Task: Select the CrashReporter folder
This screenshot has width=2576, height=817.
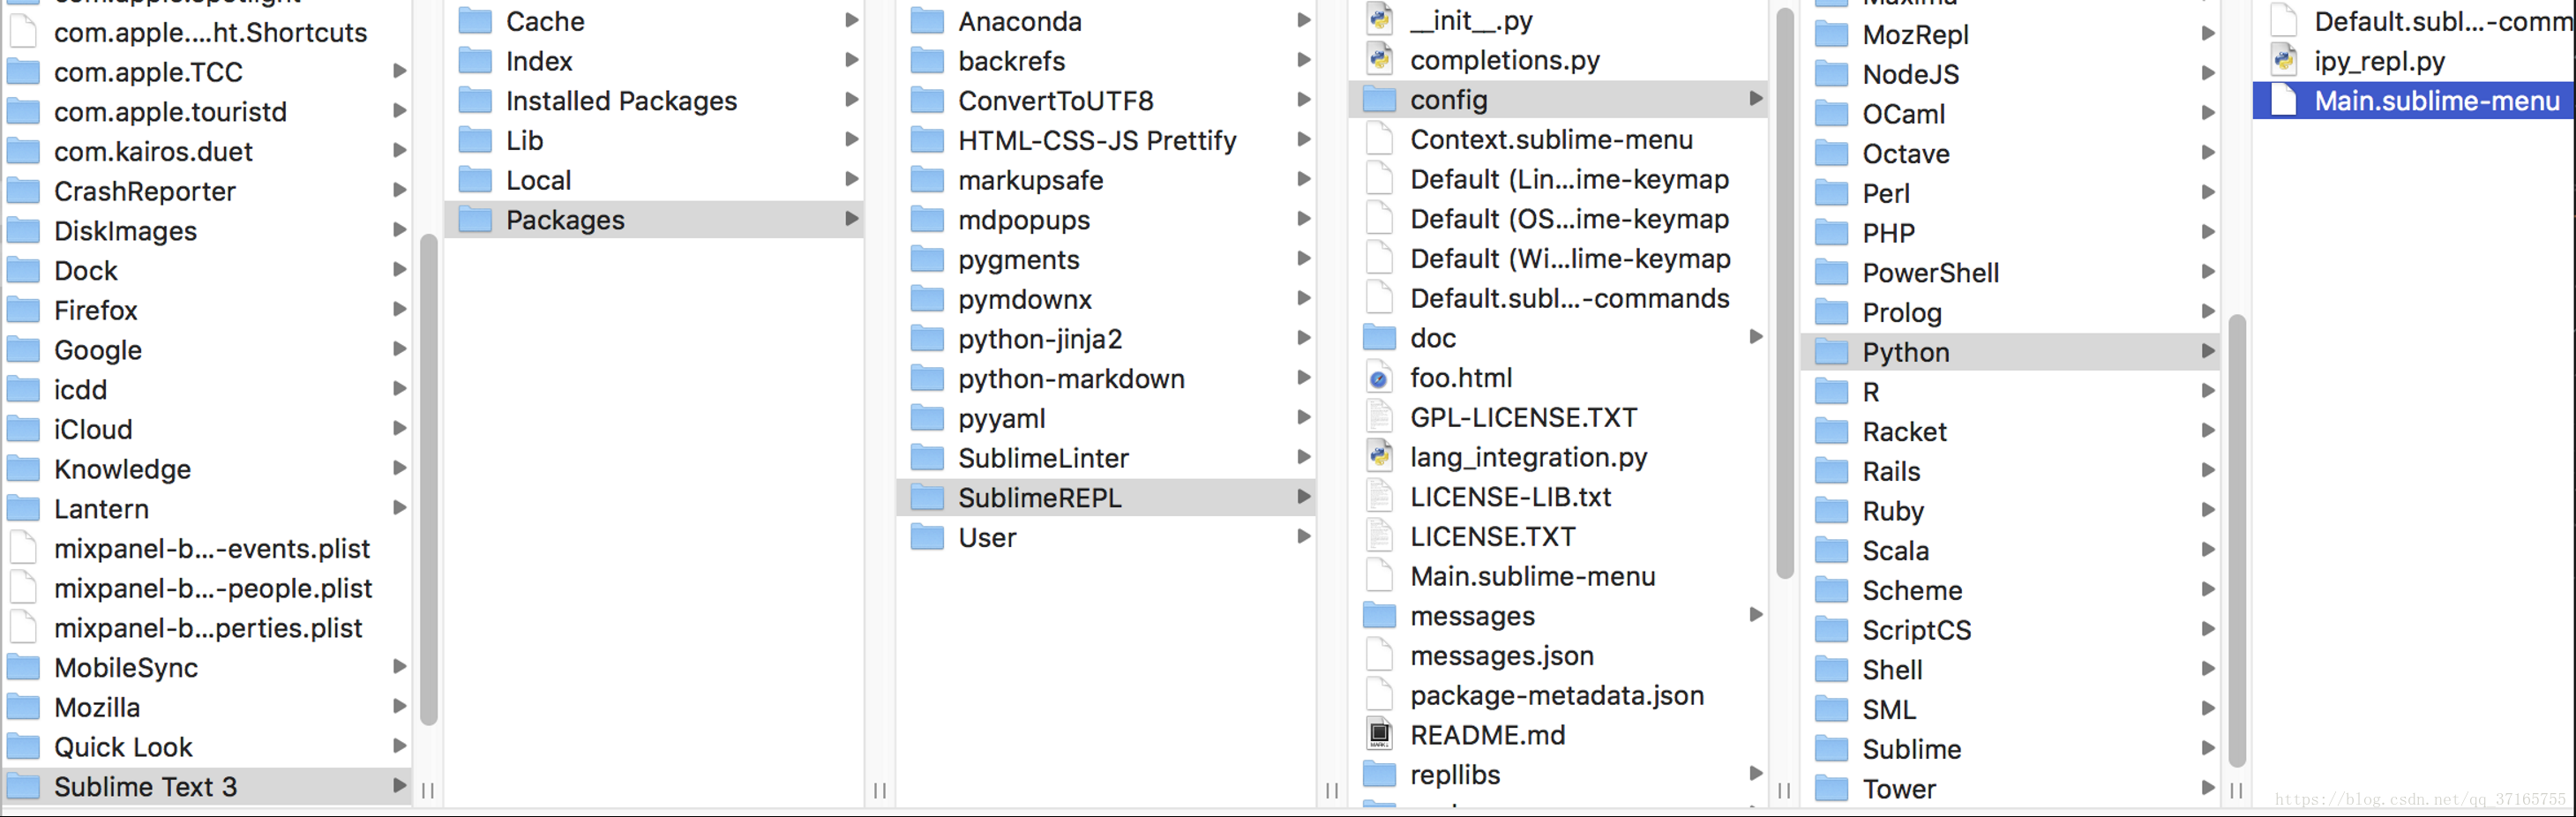Action: coord(207,191)
